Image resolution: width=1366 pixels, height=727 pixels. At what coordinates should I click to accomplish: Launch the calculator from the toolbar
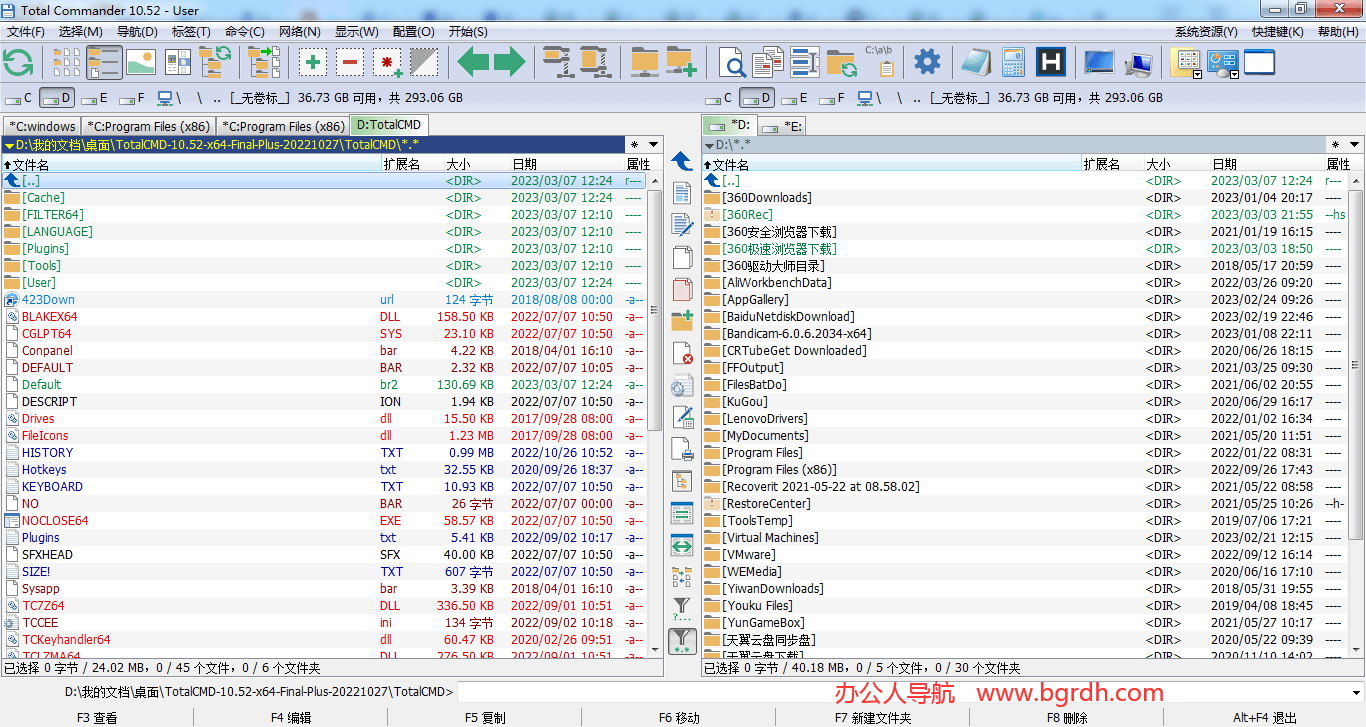1013,62
